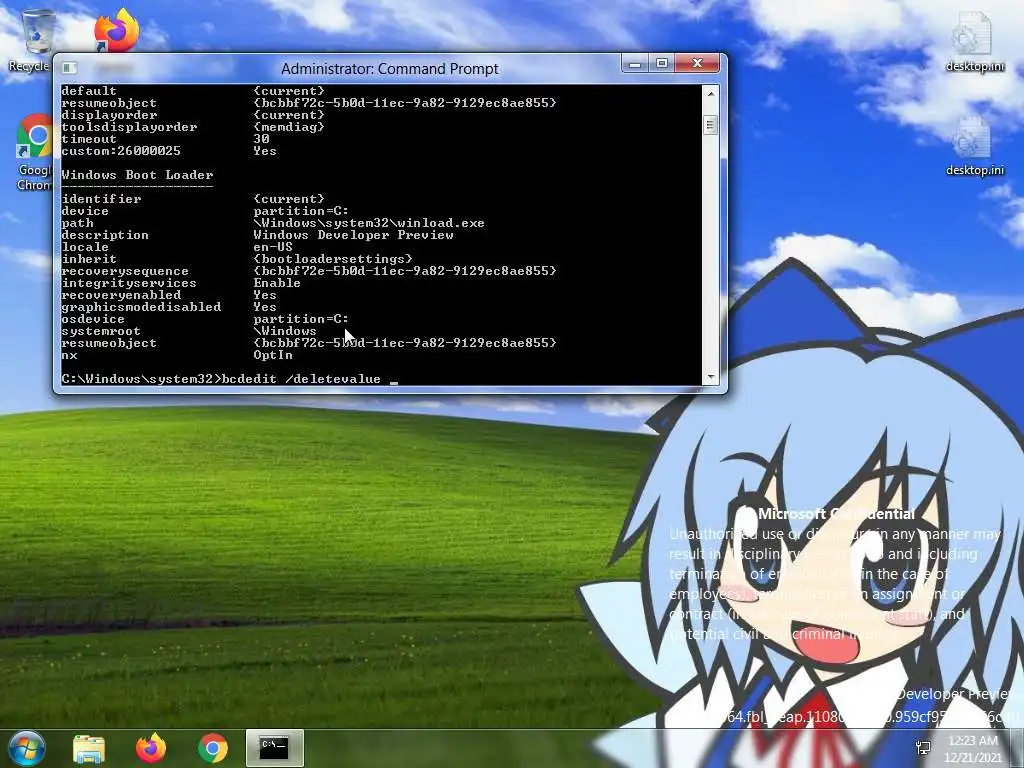Click the 'en-US' locale value
Viewport: 1024px width, 768px height.
[273, 247]
